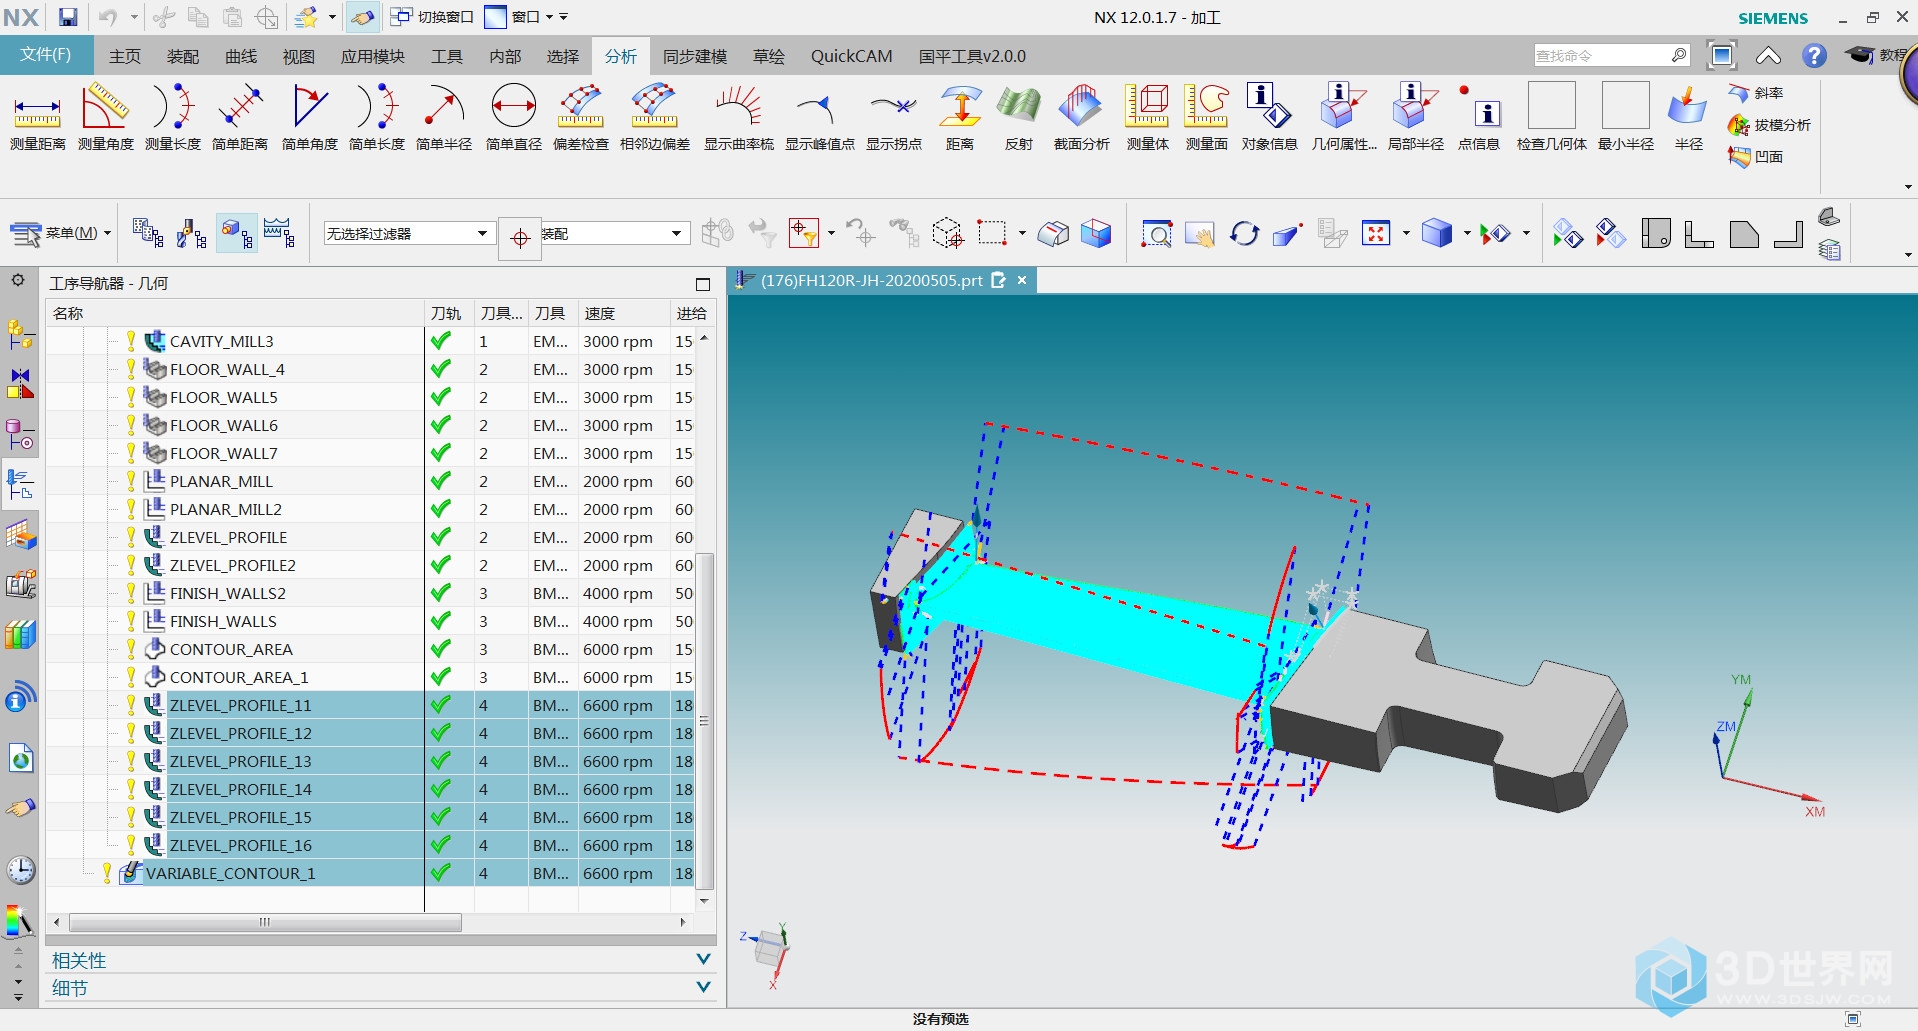Viewport: 1918px width, 1031px height.
Task: Open Adjacent Edge Deviation (相邻边偏差) tool
Action: click(655, 118)
